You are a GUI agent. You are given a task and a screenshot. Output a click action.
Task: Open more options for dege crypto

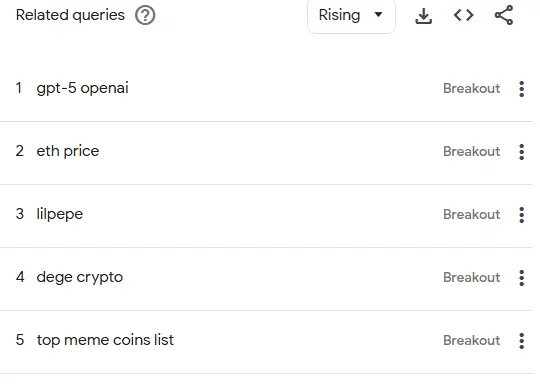(521, 278)
